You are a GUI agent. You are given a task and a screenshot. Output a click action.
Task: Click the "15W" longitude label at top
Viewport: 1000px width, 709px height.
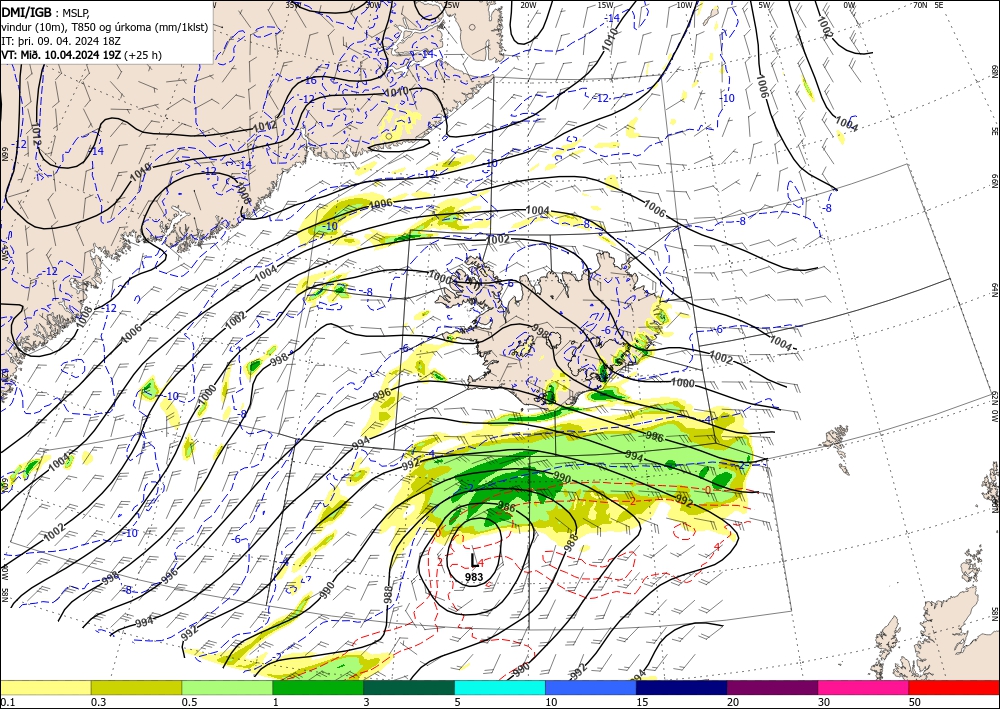[606, 5]
